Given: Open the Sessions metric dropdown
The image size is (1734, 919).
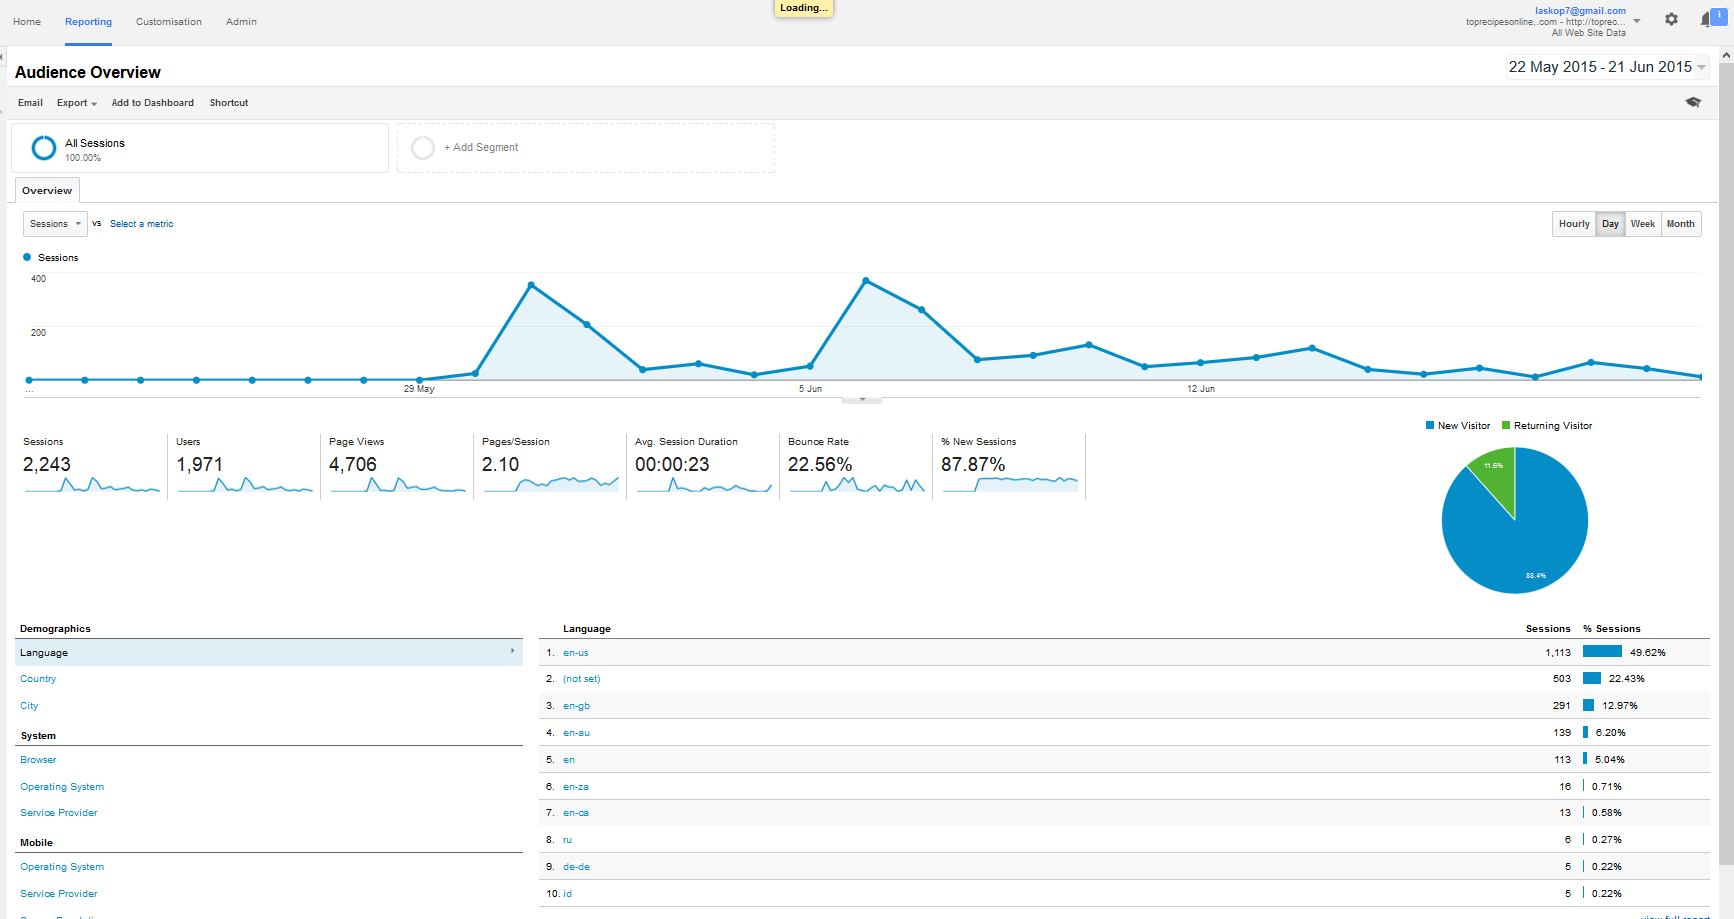Looking at the screenshot, I should [x=55, y=224].
